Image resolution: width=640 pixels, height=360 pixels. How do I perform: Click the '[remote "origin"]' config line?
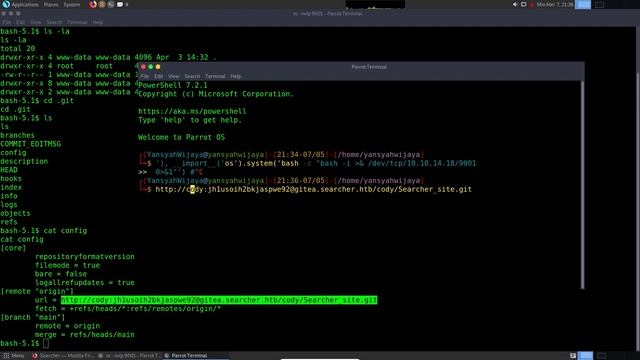37,291
